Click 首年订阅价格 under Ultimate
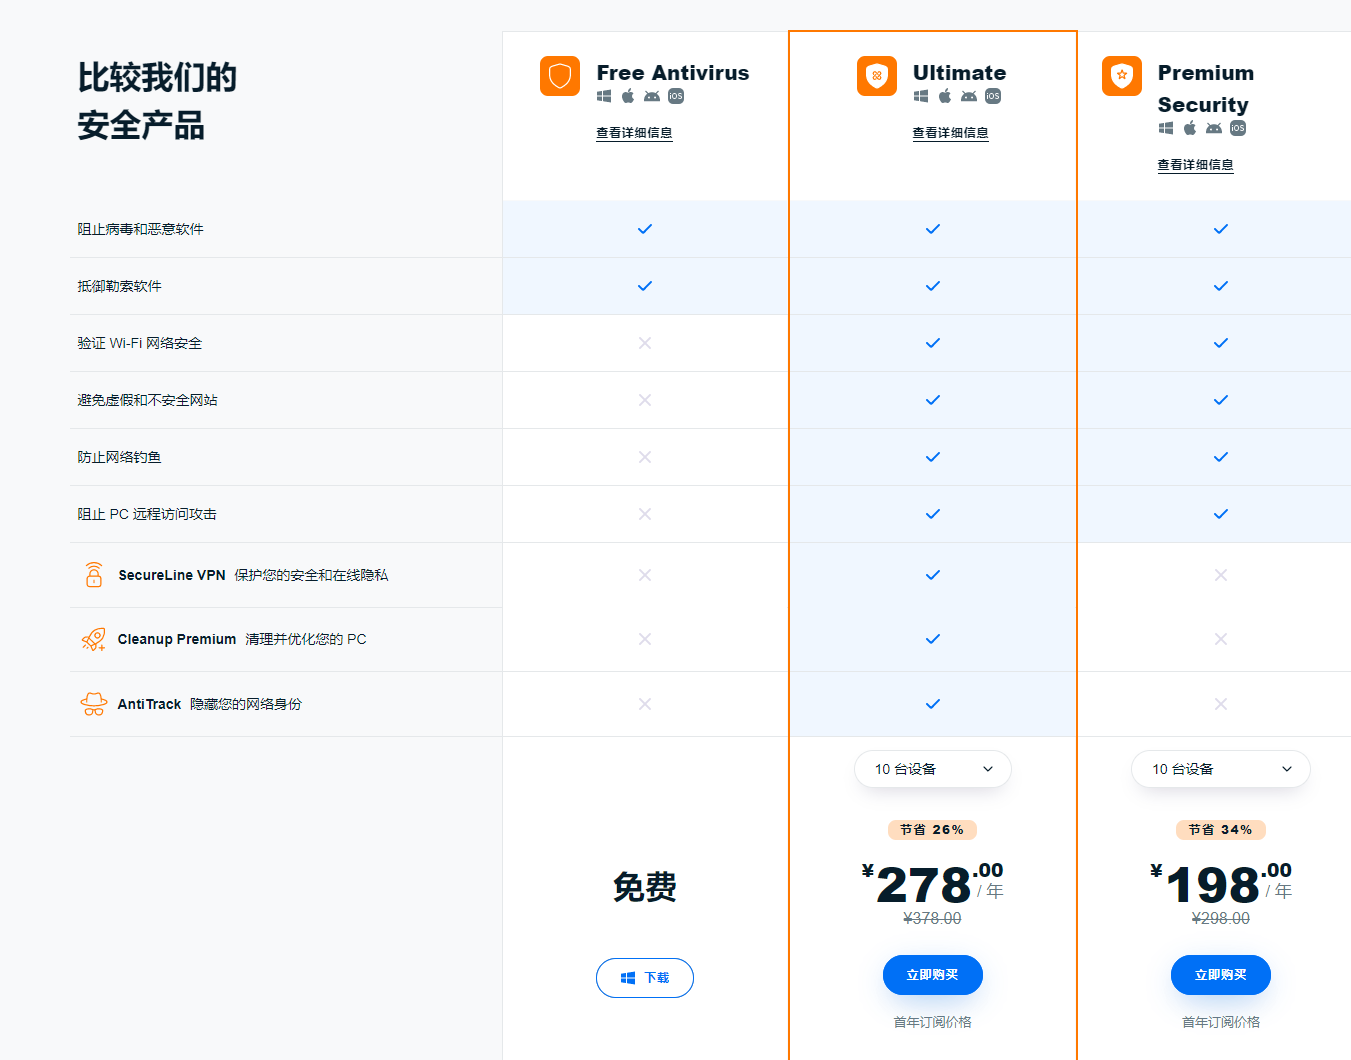Image resolution: width=1351 pixels, height=1060 pixels. (x=933, y=1022)
